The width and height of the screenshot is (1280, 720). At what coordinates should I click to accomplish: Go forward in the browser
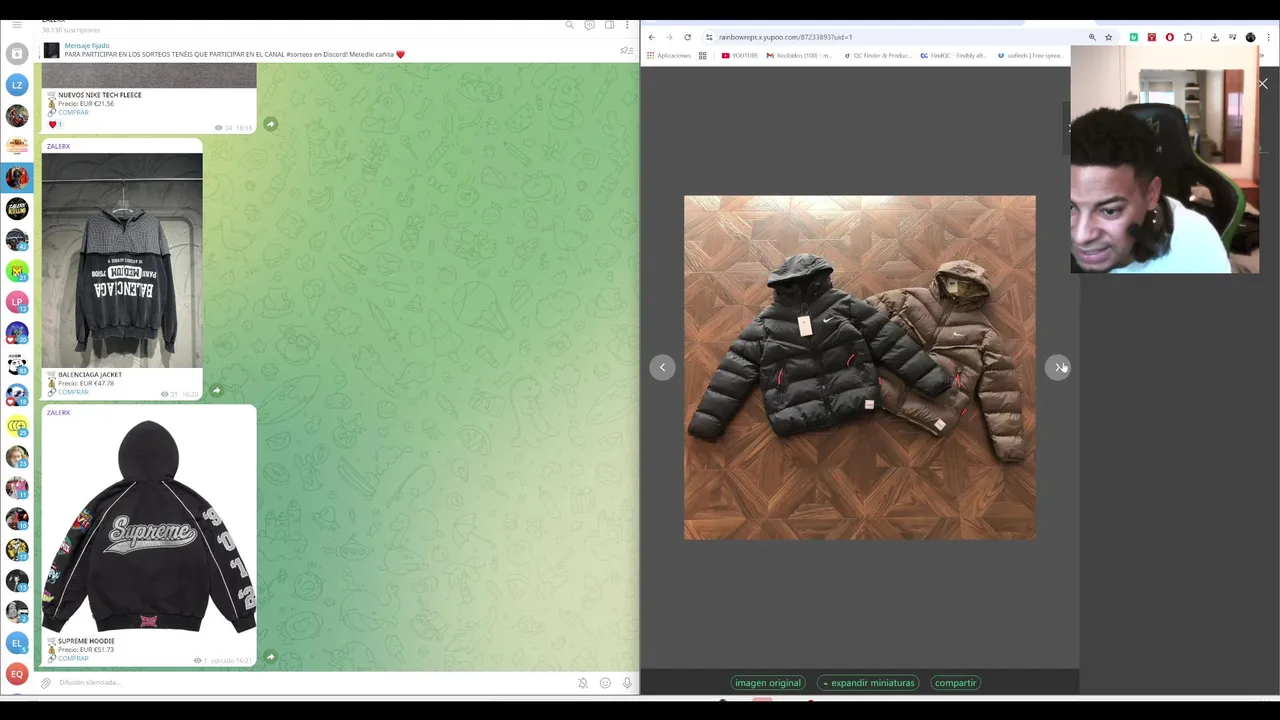(669, 37)
